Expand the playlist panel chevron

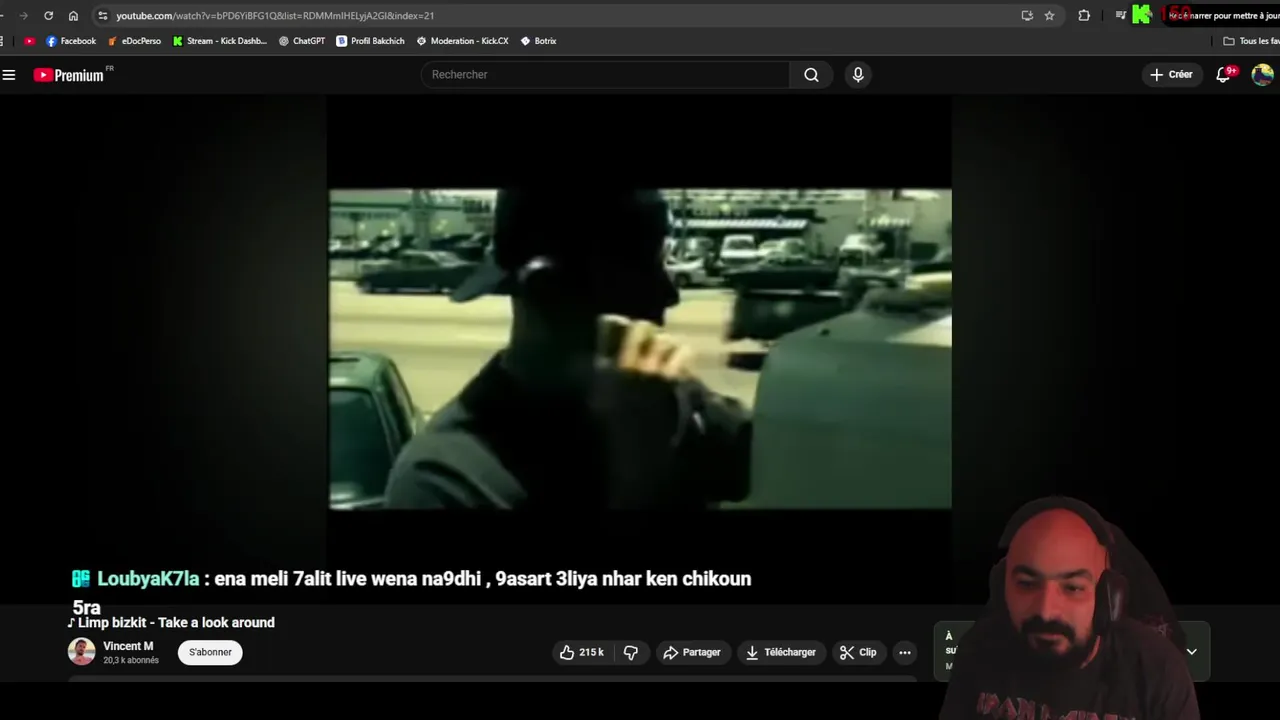pos(1192,651)
